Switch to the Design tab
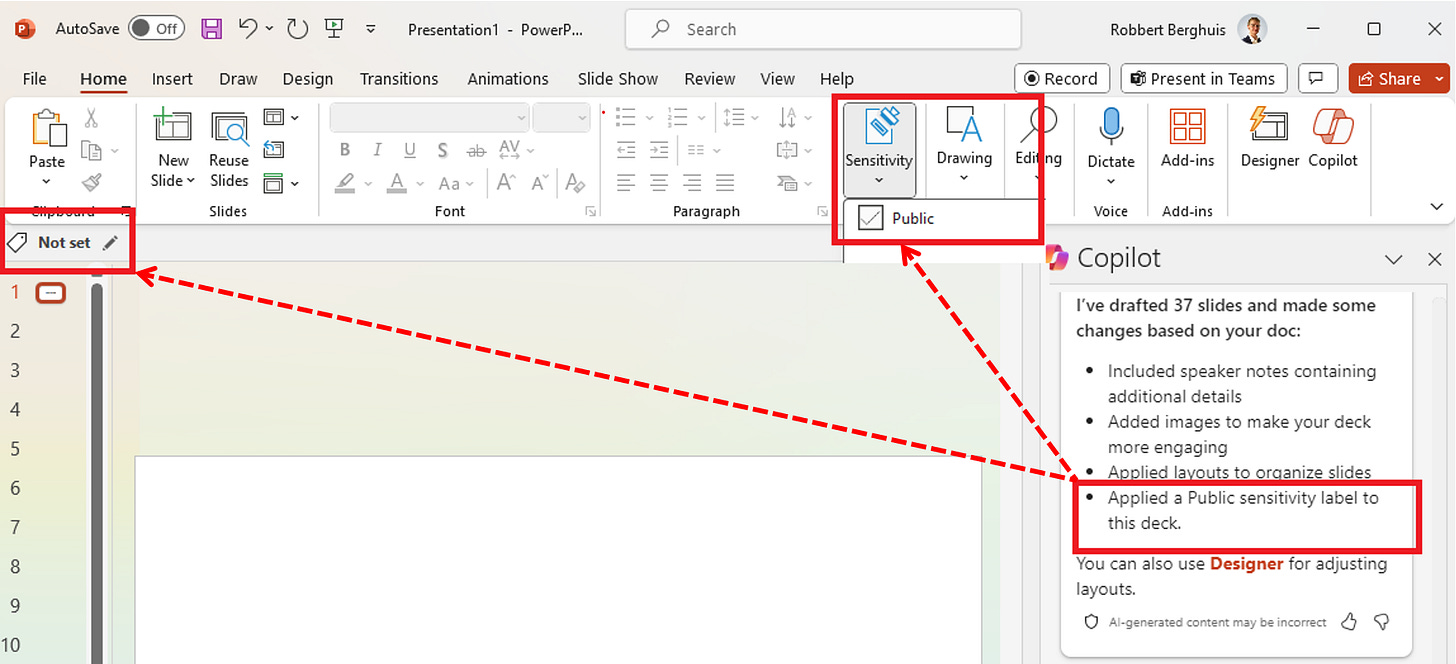The width and height of the screenshot is (1456, 664). tap(308, 79)
